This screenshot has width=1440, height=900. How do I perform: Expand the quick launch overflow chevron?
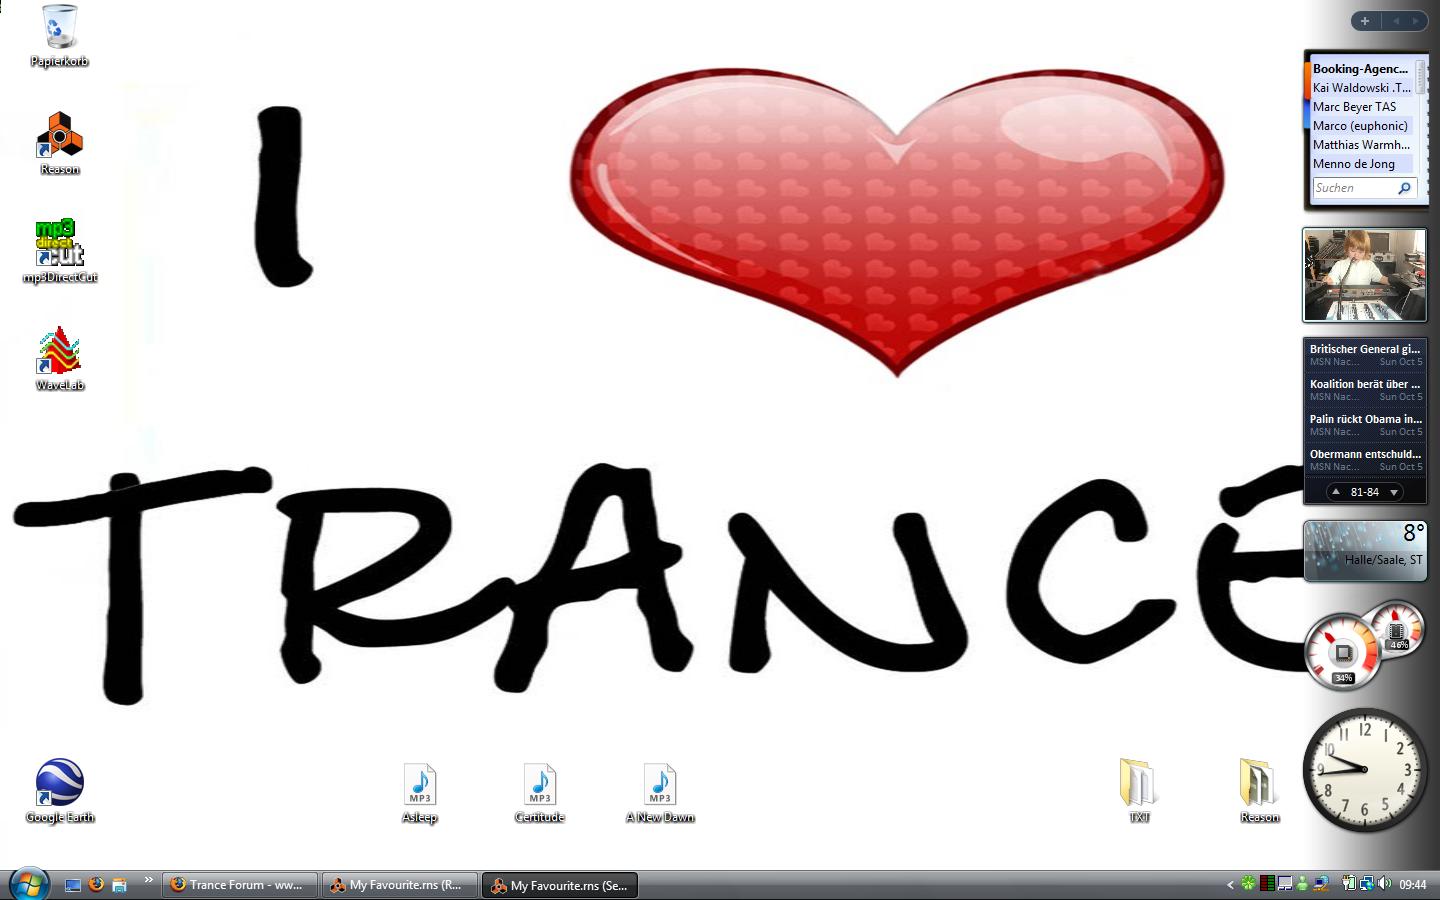(x=148, y=880)
